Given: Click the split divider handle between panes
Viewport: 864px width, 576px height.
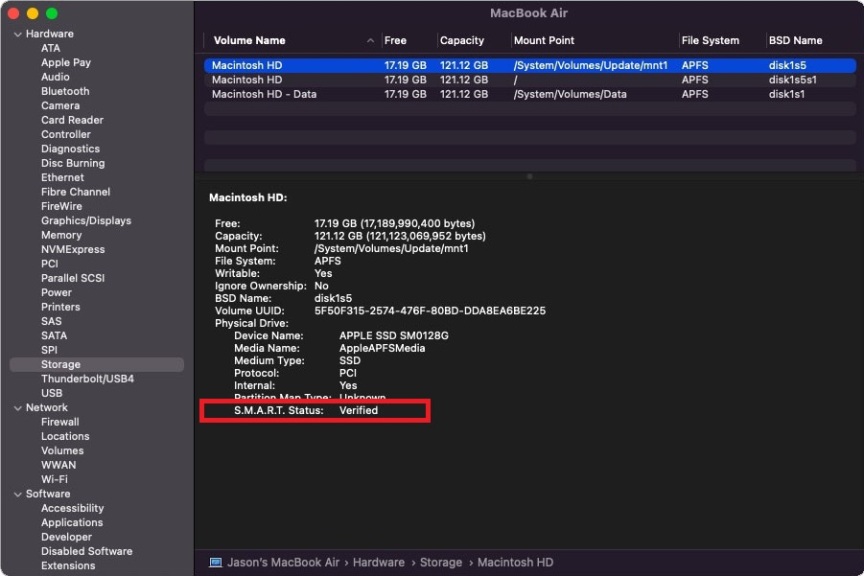Looking at the screenshot, I should coord(529,176).
